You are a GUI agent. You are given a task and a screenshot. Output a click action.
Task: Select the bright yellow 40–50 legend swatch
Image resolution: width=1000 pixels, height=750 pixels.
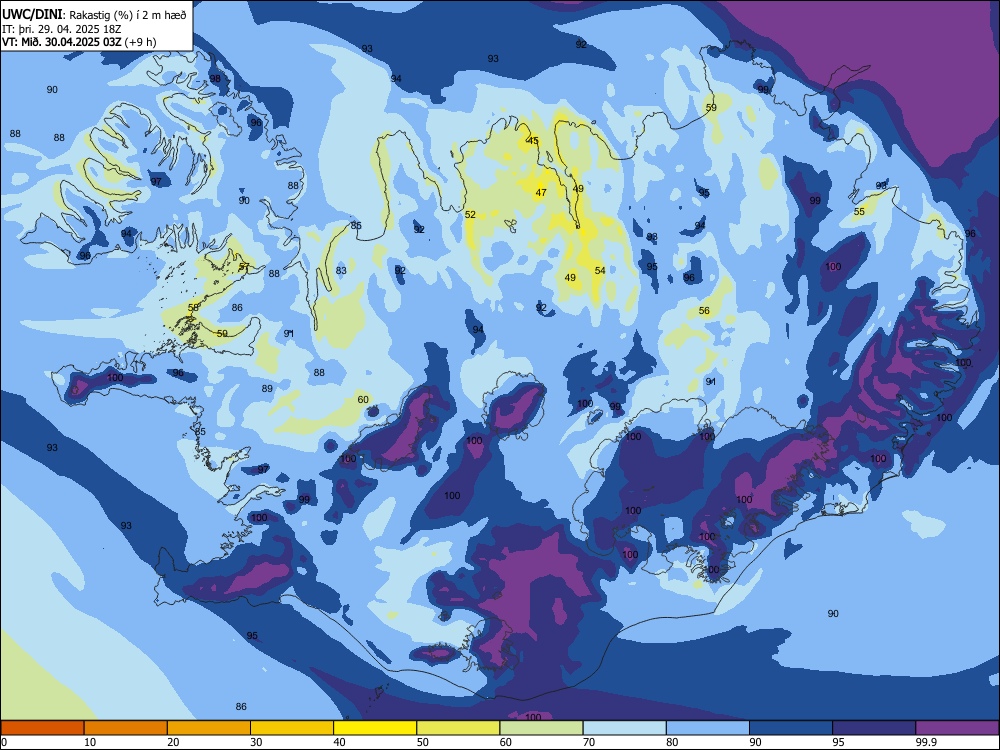click(x=375, y=728)
